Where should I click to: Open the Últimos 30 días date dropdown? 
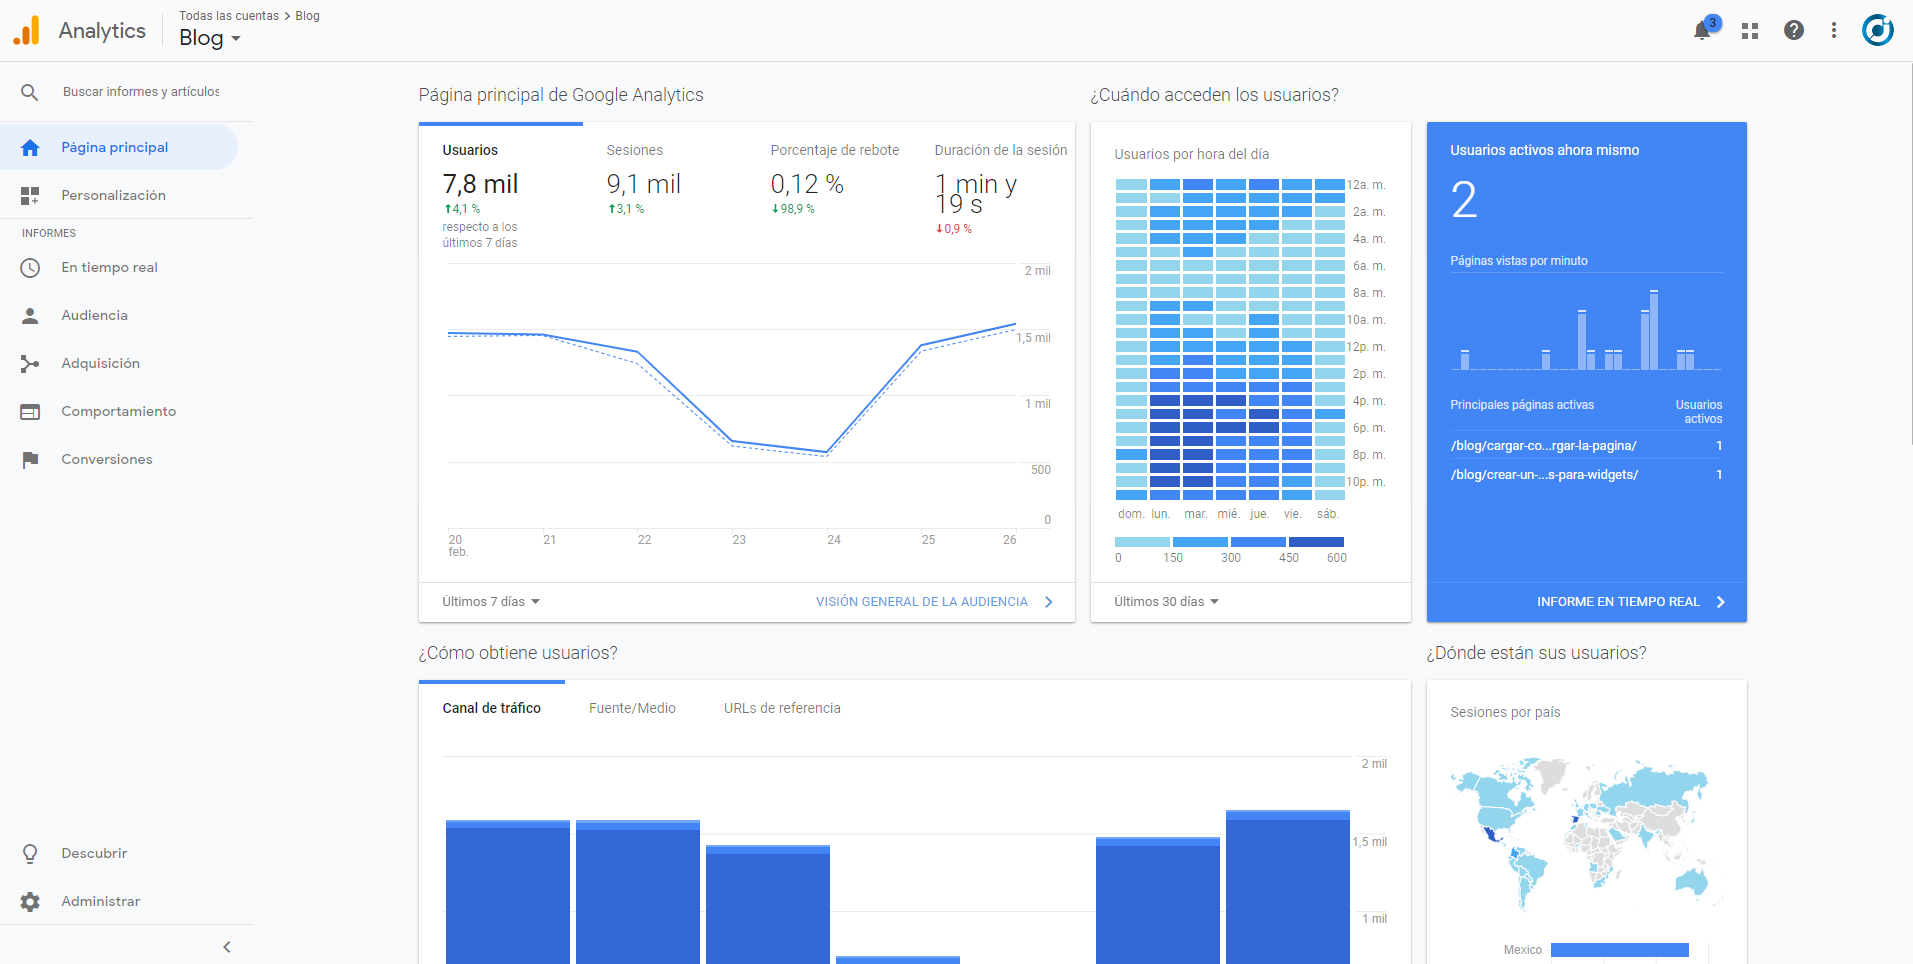click(x=1166, y=602)
